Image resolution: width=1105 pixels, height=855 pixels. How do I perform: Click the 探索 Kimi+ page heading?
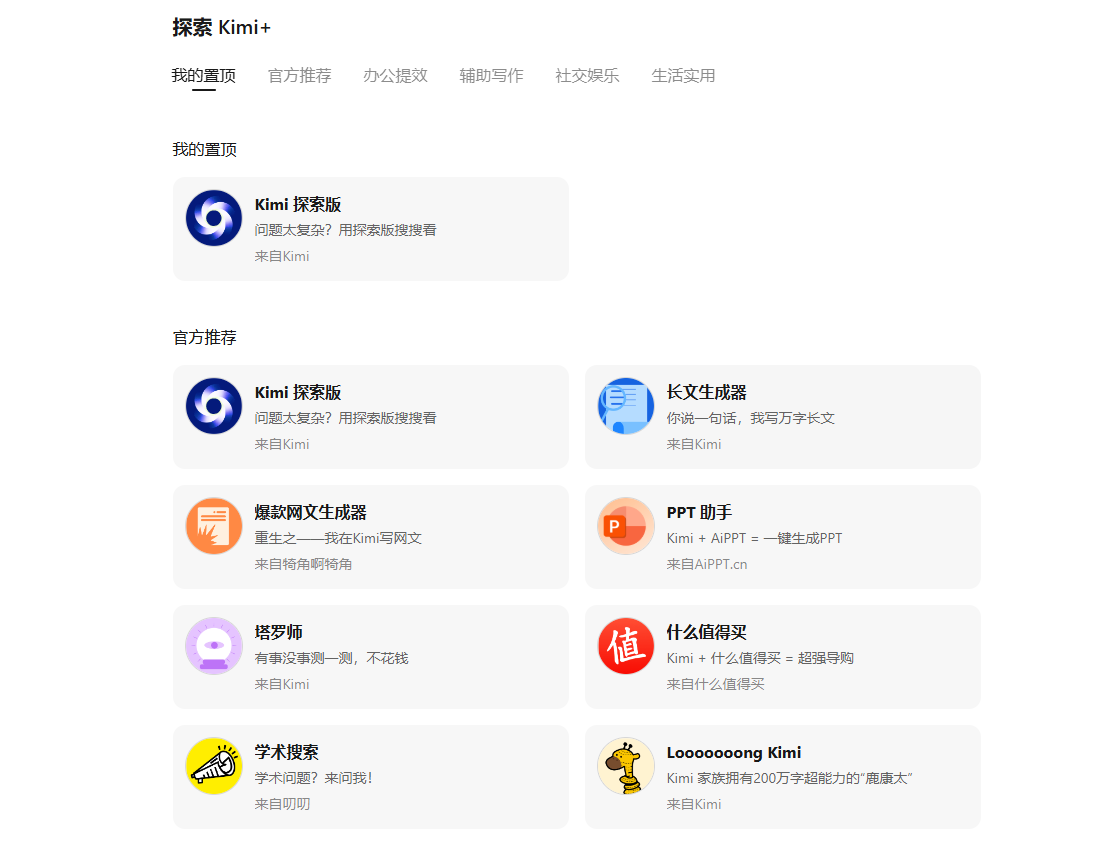click(221, 27)
